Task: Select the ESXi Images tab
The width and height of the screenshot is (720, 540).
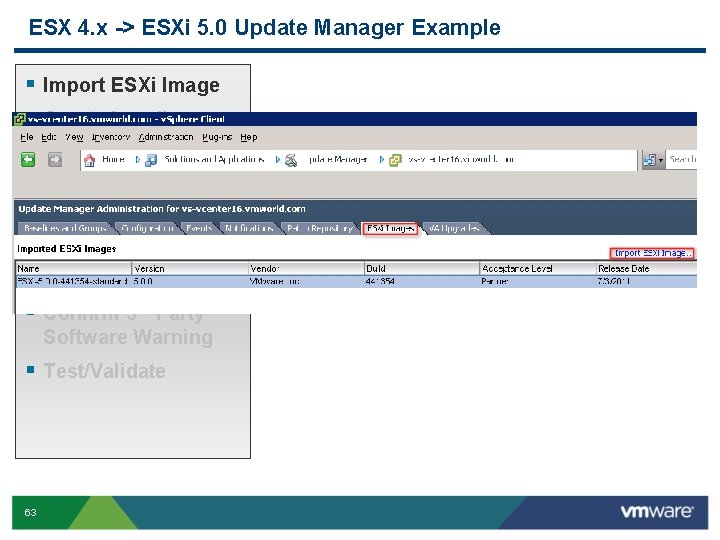Action: coord(390,228)
